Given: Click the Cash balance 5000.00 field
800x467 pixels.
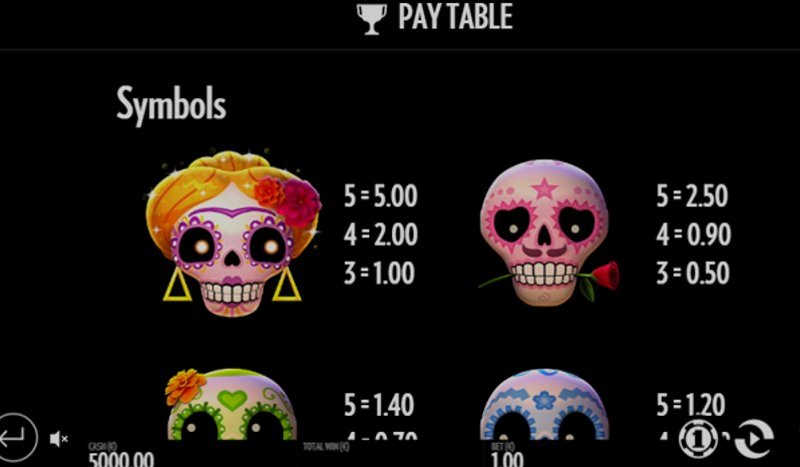Looking at the screenshot, I should coord(121,454).
